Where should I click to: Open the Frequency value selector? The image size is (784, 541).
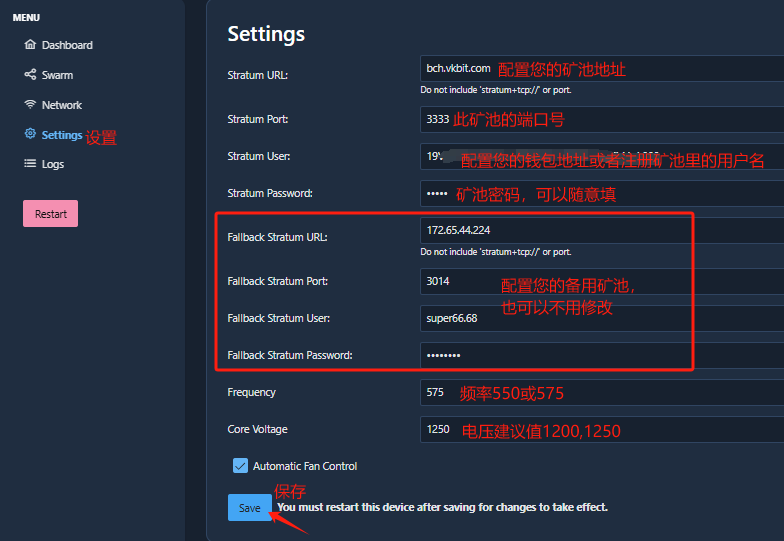pos(600,392)
